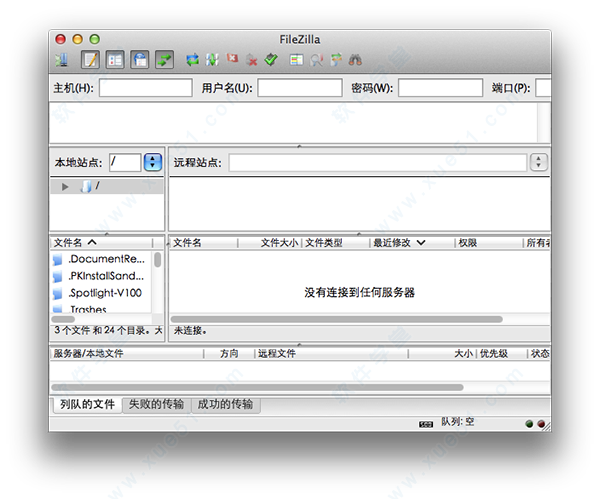
Task: Open the directory listing filters icon
Action: [x=297, y=60]
